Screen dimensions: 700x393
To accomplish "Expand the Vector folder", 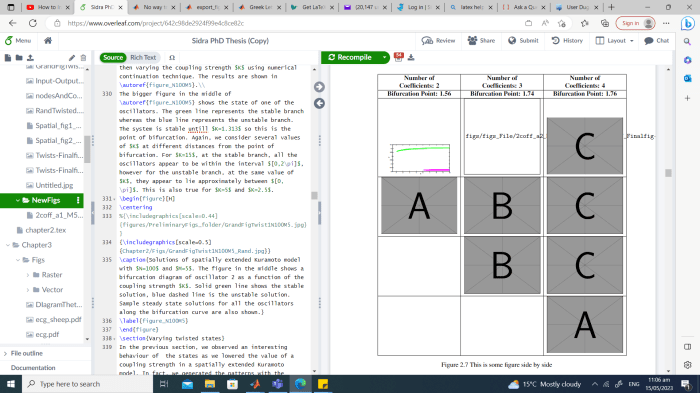I will [x=28, y=289].
